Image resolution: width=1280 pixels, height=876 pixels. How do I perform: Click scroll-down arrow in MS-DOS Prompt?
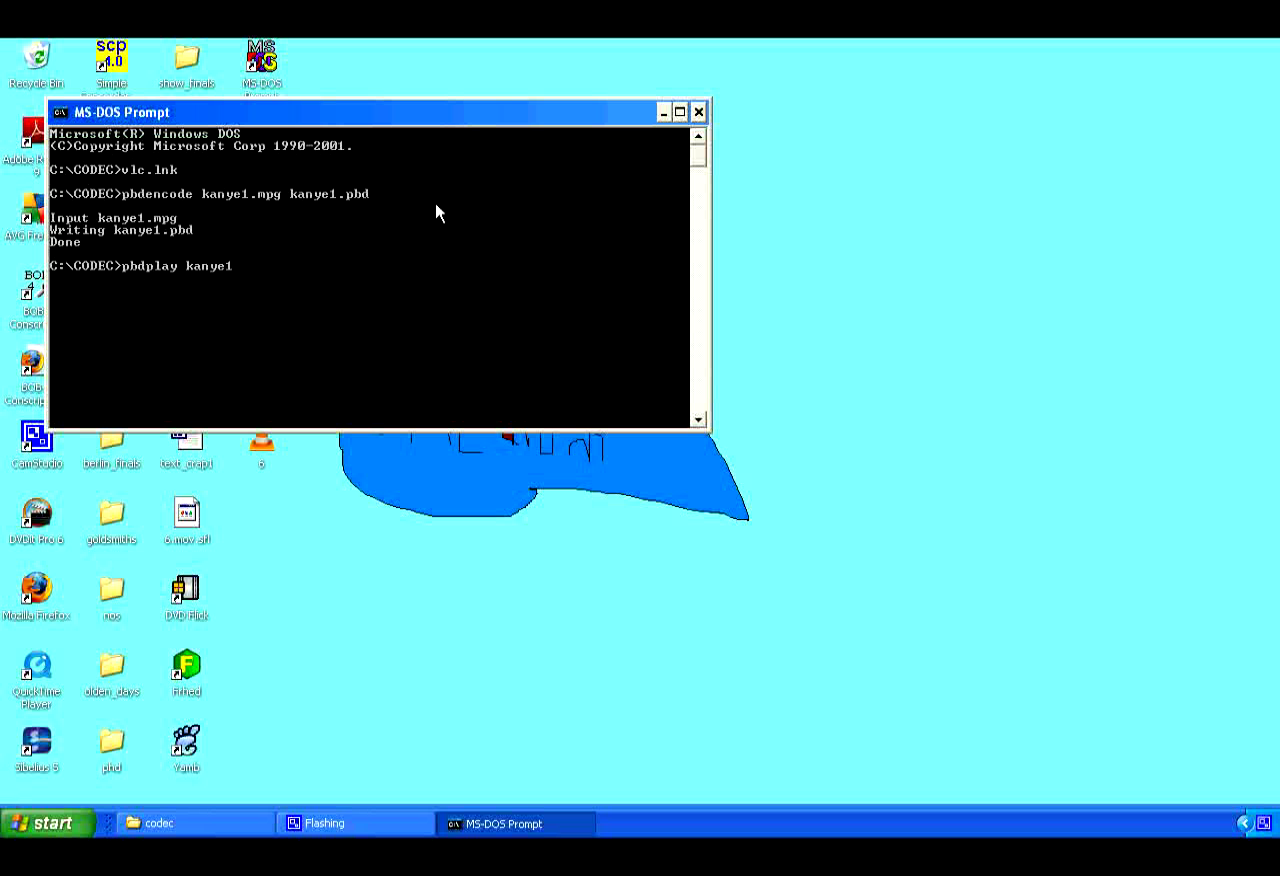pyautogui.click(x=698, y=419)
